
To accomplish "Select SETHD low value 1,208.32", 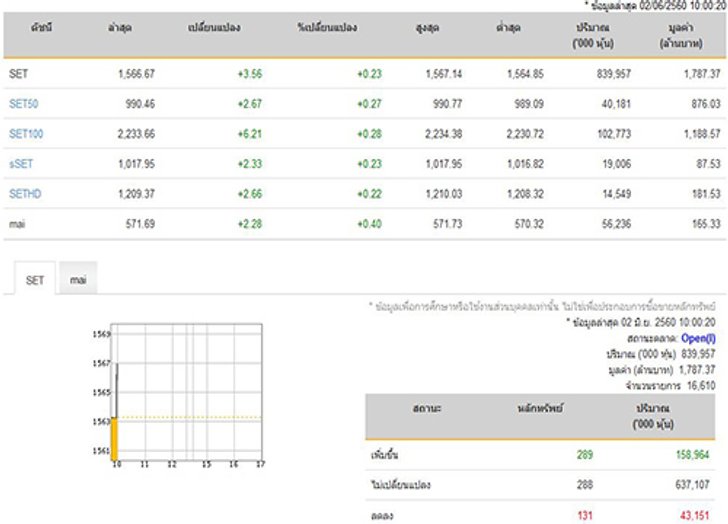I will (525, 194).
